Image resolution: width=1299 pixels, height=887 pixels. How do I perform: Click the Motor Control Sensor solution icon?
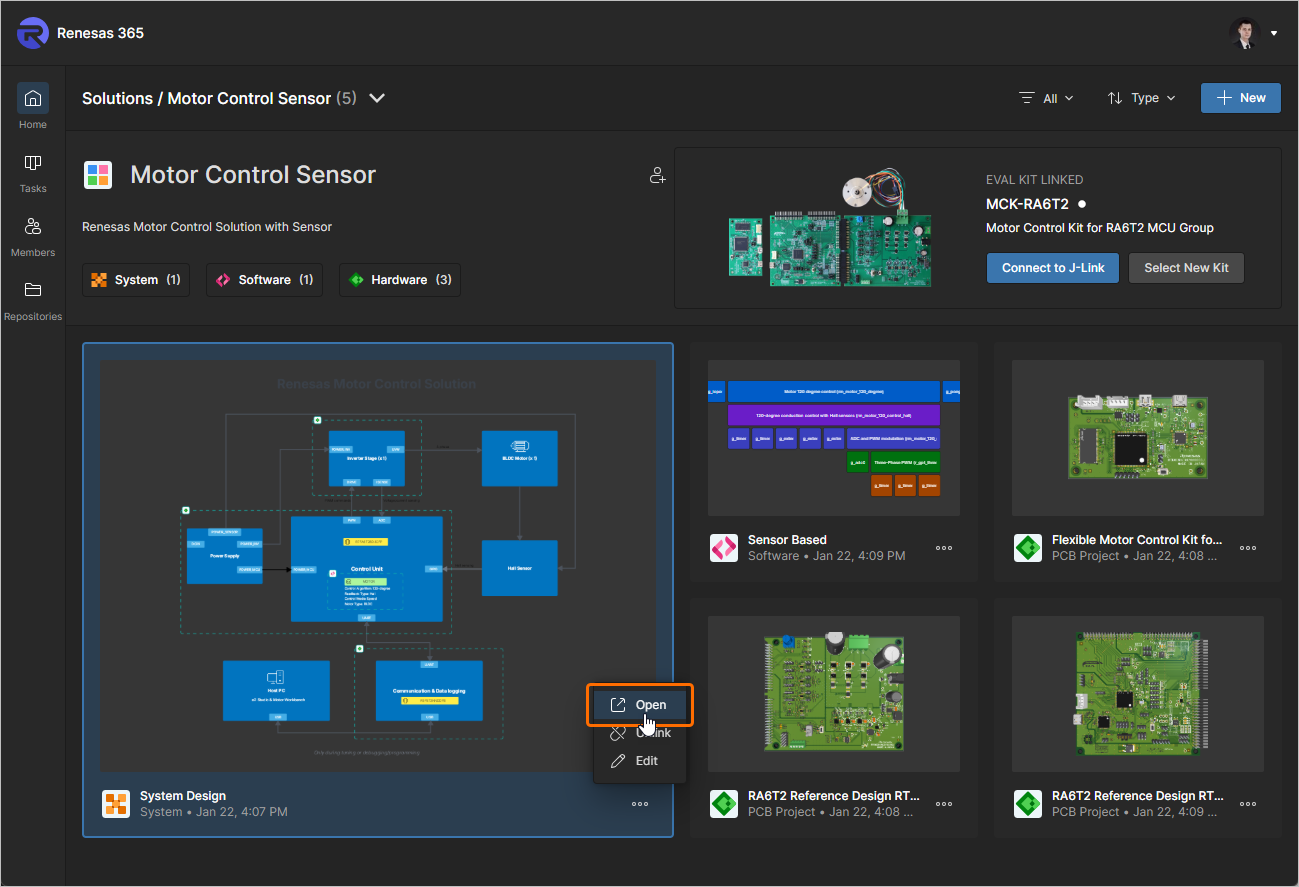pos(98,175)
